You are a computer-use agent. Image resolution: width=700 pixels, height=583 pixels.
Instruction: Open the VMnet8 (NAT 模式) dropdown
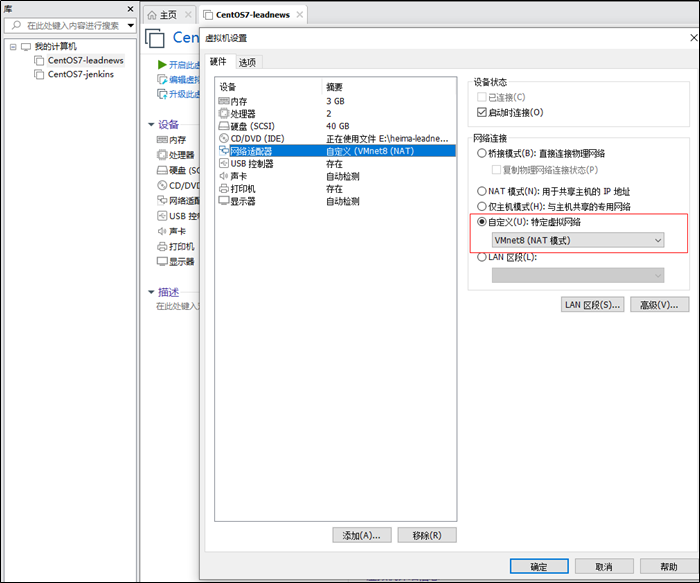pos(578,240)
